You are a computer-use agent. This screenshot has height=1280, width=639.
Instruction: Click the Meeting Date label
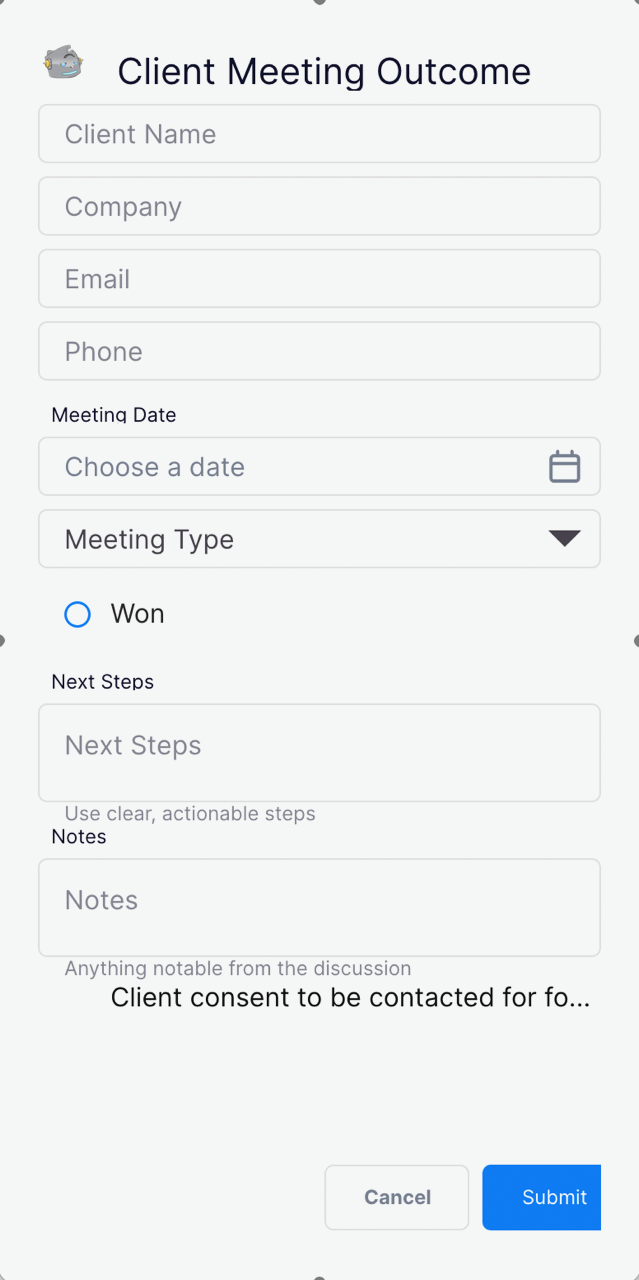(114, 415)
